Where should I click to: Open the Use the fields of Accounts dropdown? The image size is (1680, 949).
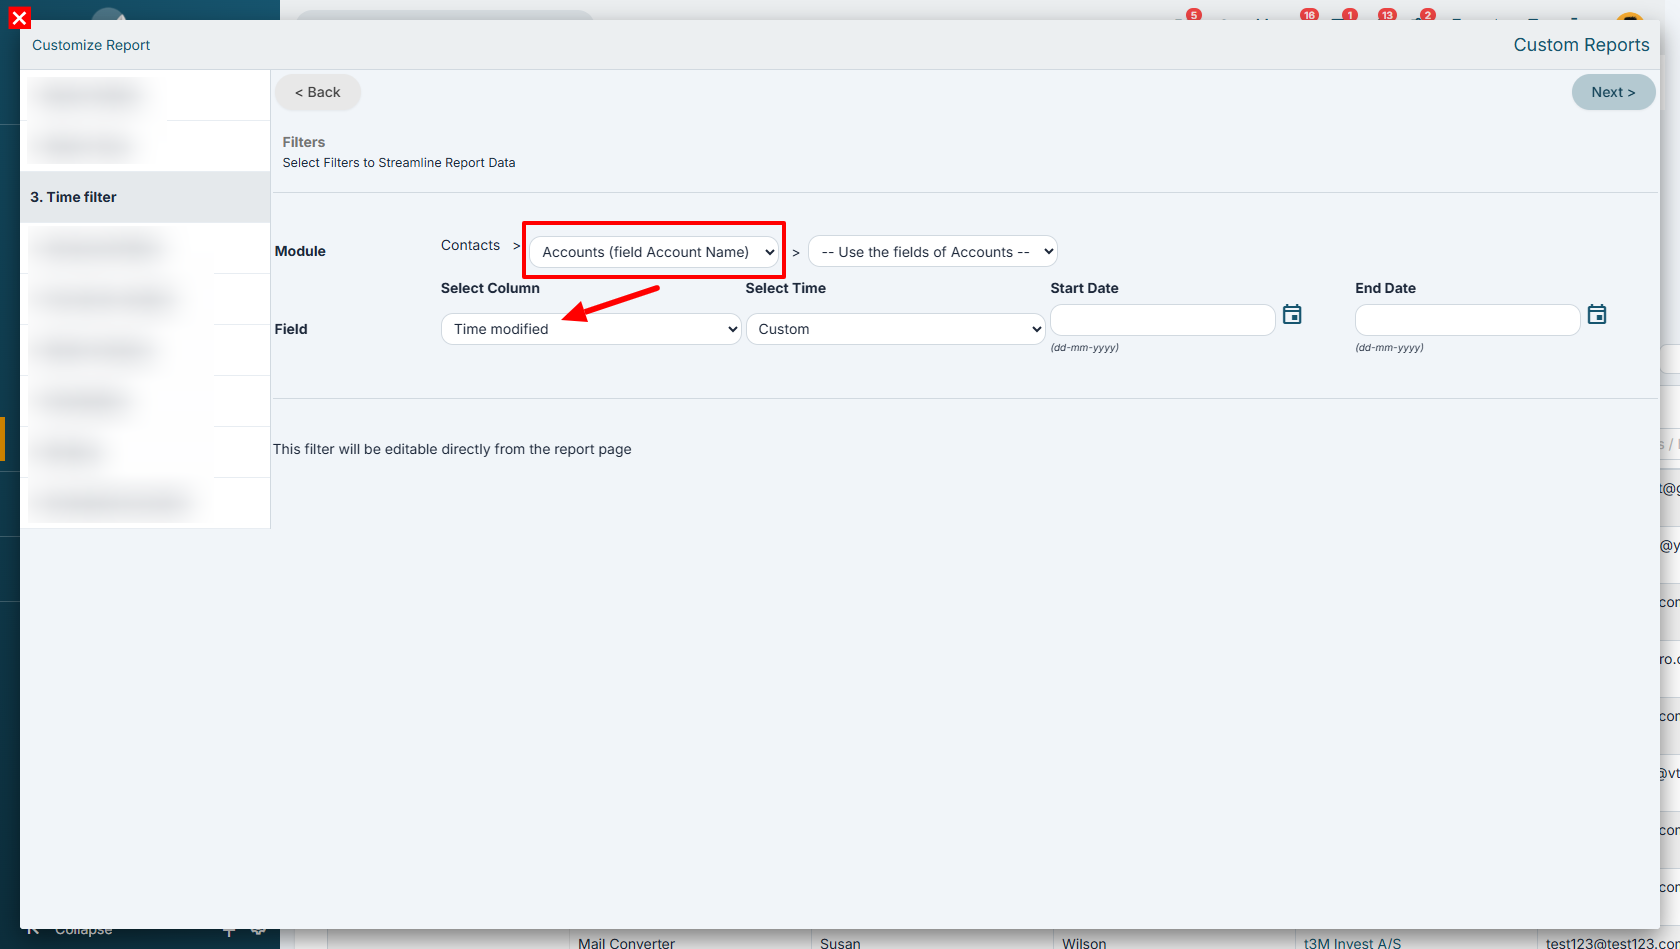coord(933,252)
